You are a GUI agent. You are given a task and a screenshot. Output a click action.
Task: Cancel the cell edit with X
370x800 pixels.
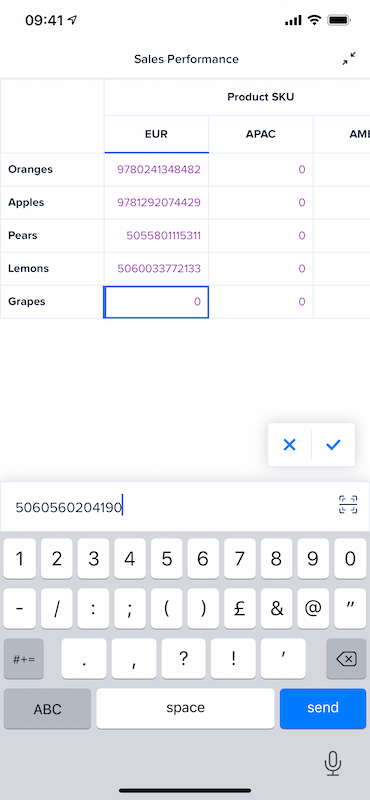point(289,445)
